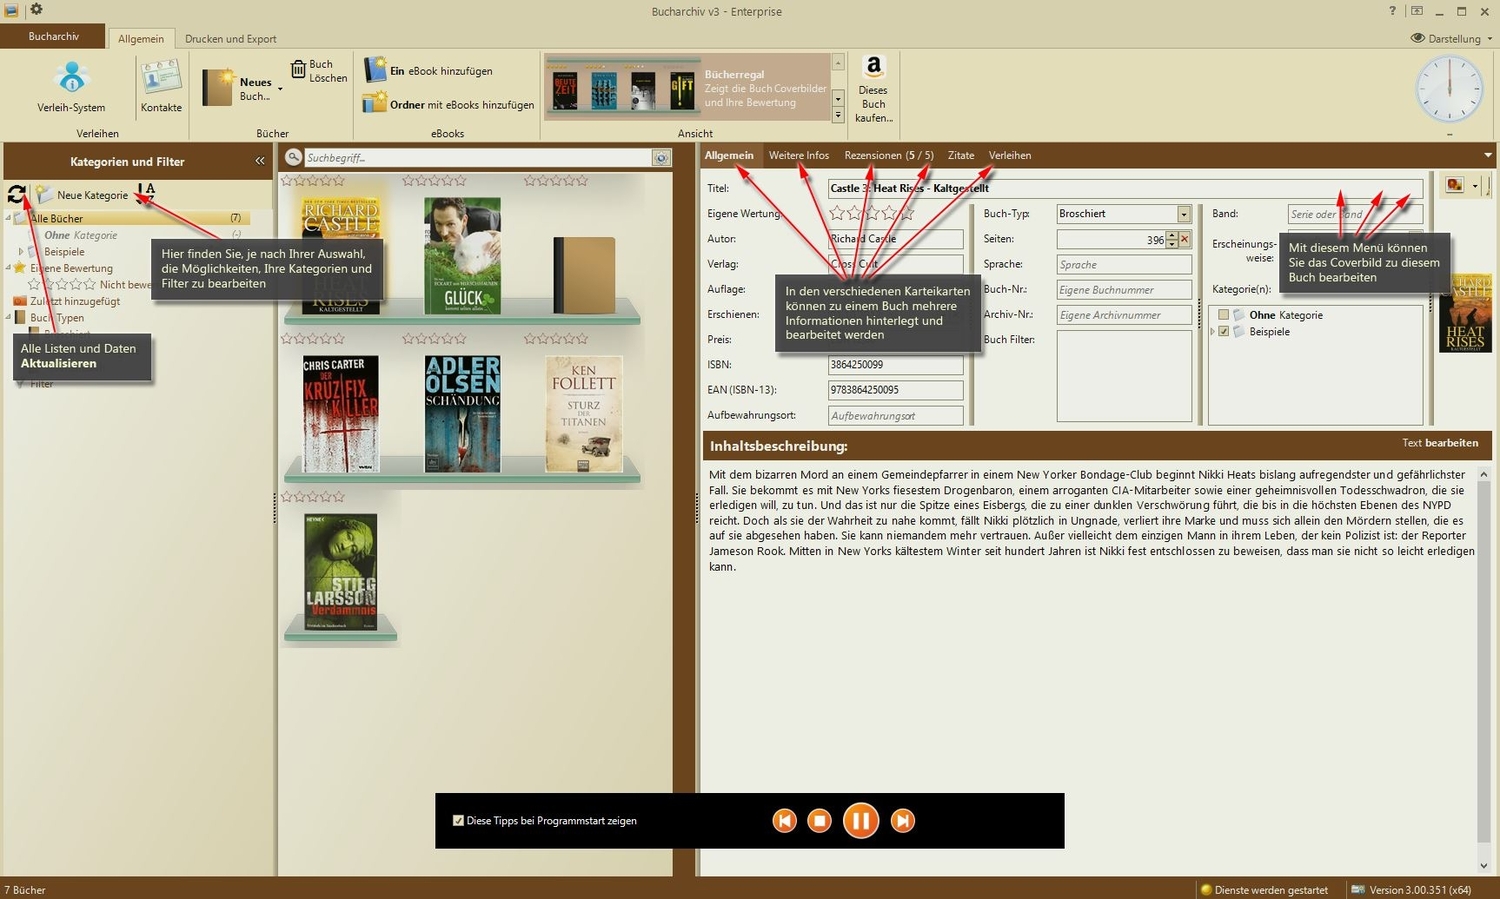Toggle Diese Tipps bei Programmstart zeigen checkbox

tap(458, 821)
